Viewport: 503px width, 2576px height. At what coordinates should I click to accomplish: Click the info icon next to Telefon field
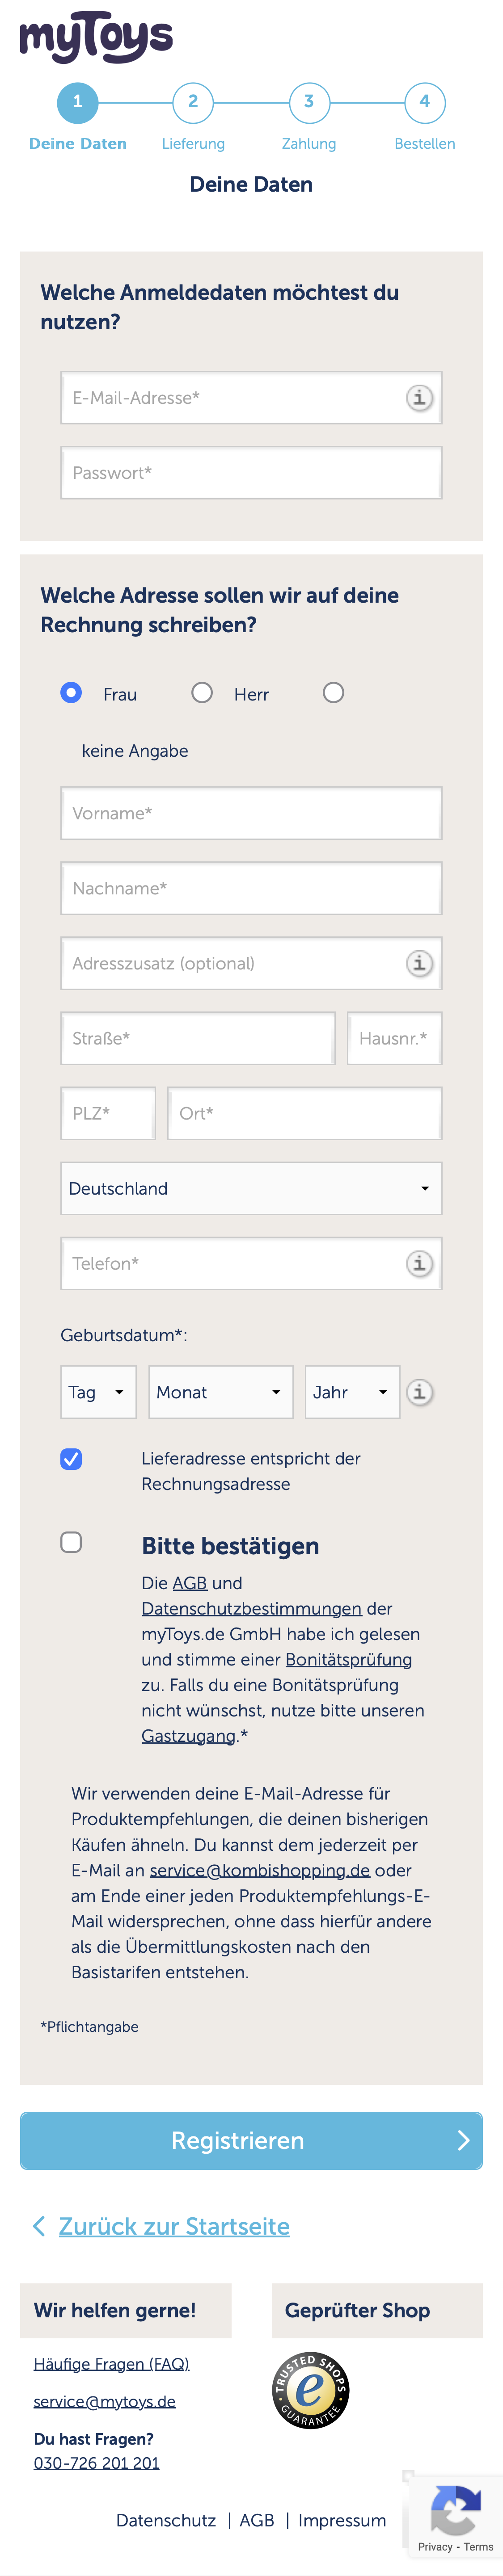[418, 1264]
